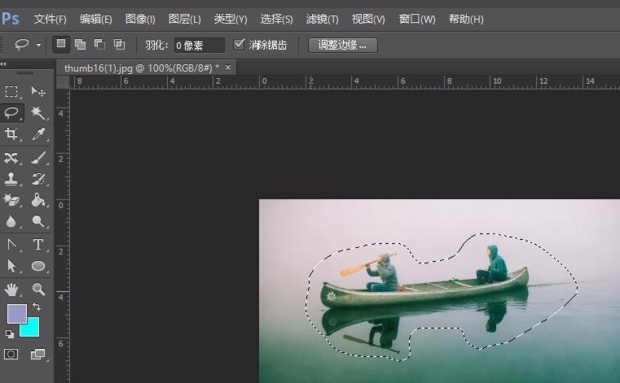Select the Lasso tool in the toolbox
The width and height of the screenshot is (620, 383).
pos(11,113)
